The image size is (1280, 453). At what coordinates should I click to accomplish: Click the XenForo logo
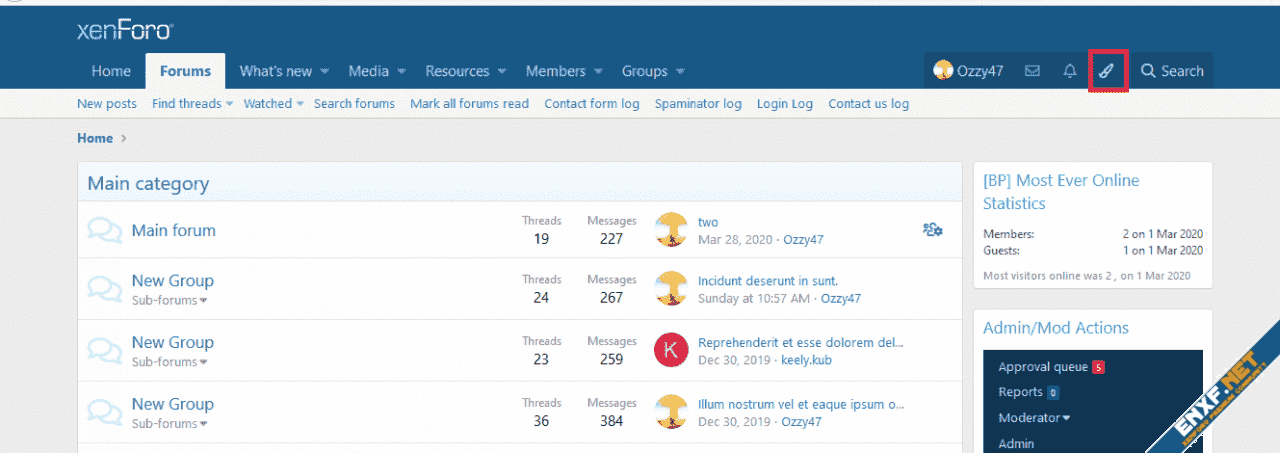click(x=125, y=31)
